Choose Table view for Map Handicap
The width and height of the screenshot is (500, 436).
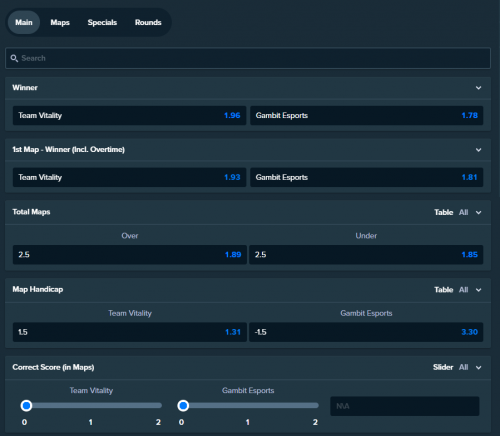click(443, 290)
